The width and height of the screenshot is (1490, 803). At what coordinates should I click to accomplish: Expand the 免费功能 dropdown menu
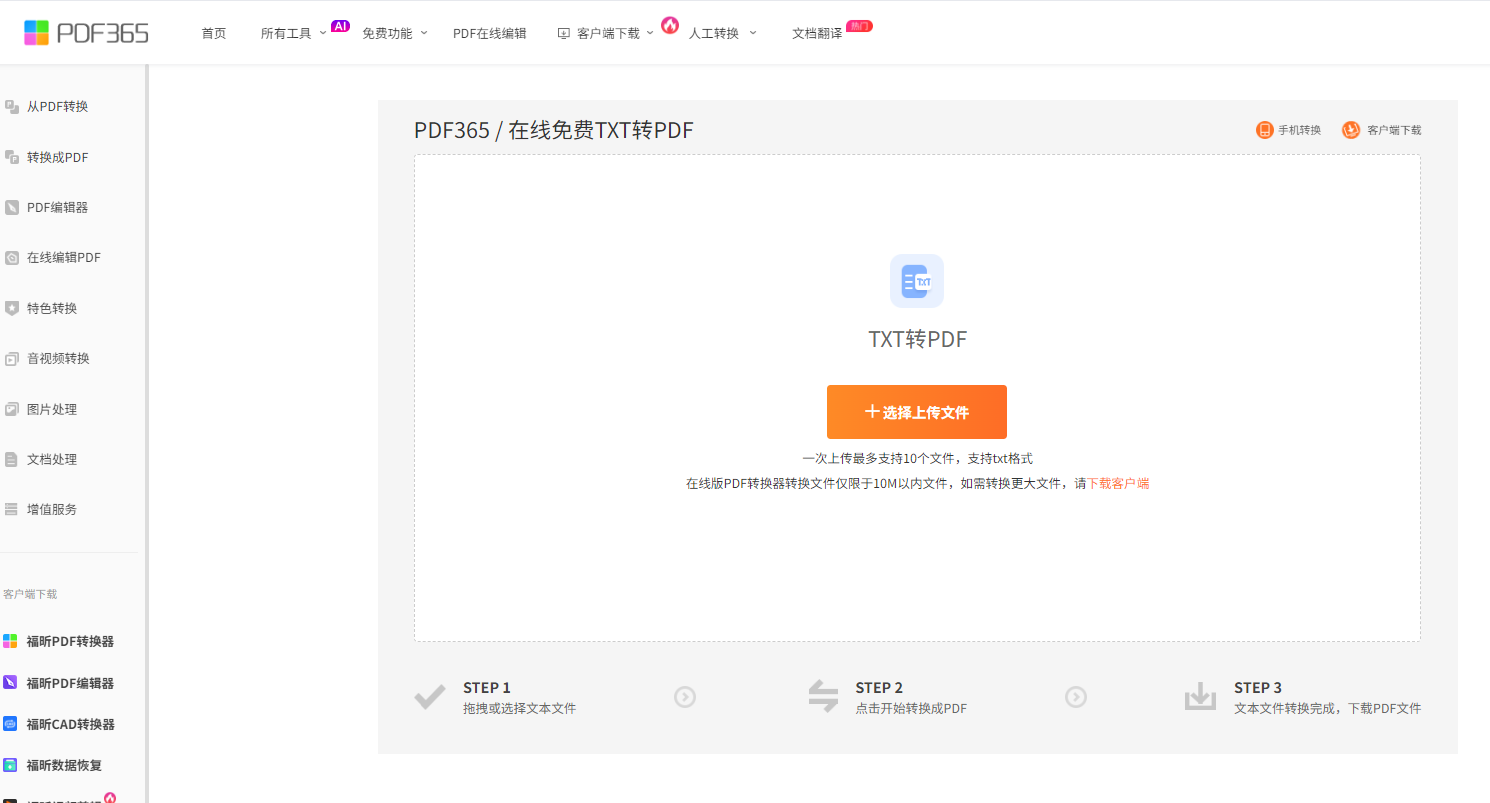pyautogui.click(x=394, y=33)
